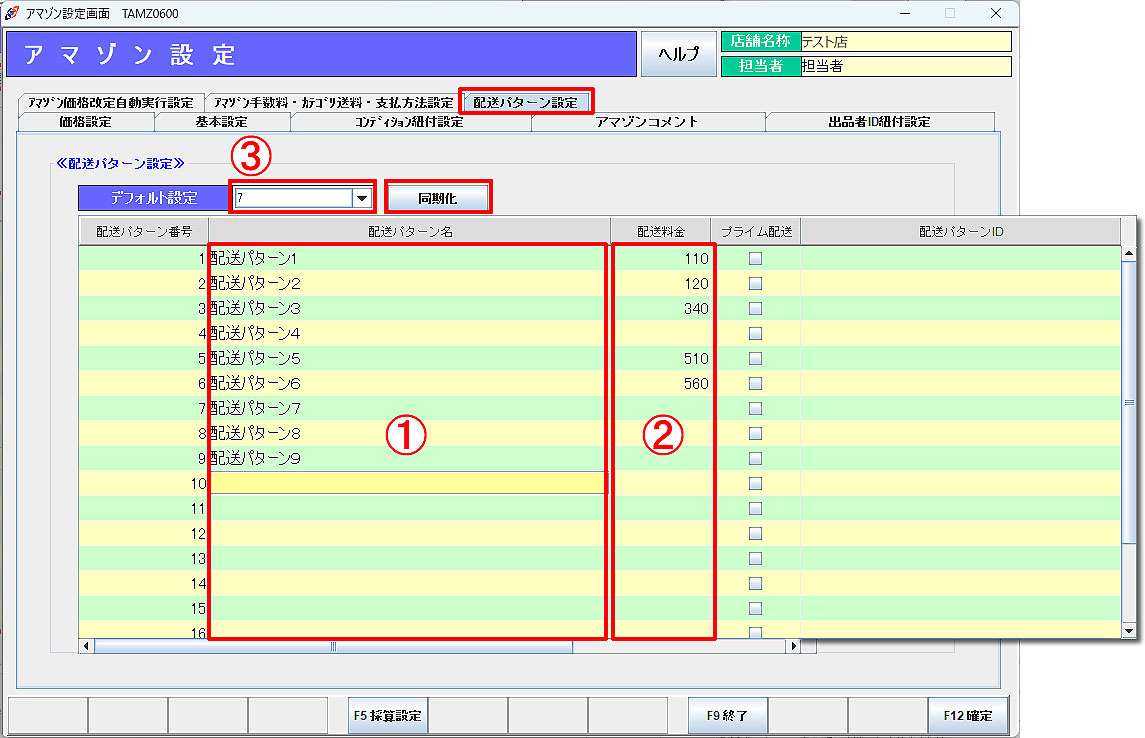Click the 店舗名称 field showing テスト店
This screenshot has width=1145, height=738.
905,42
